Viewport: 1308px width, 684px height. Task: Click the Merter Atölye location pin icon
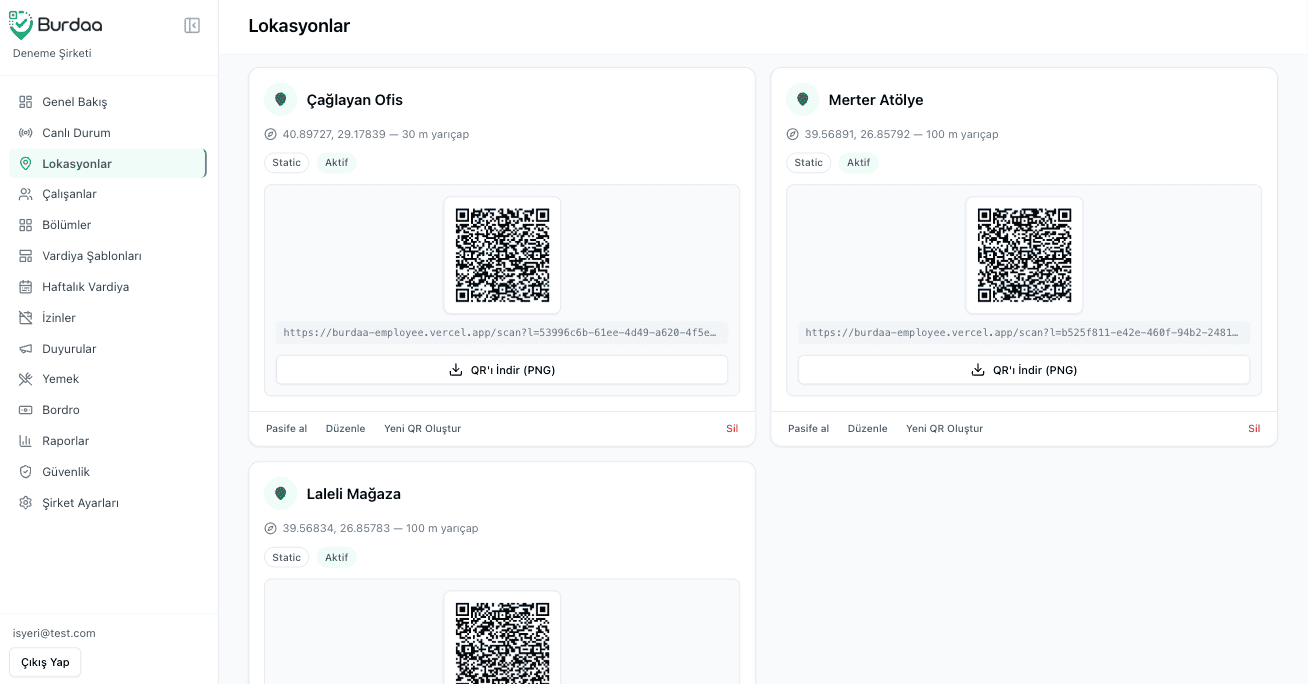pyautogui.click(x=803, y=100)
